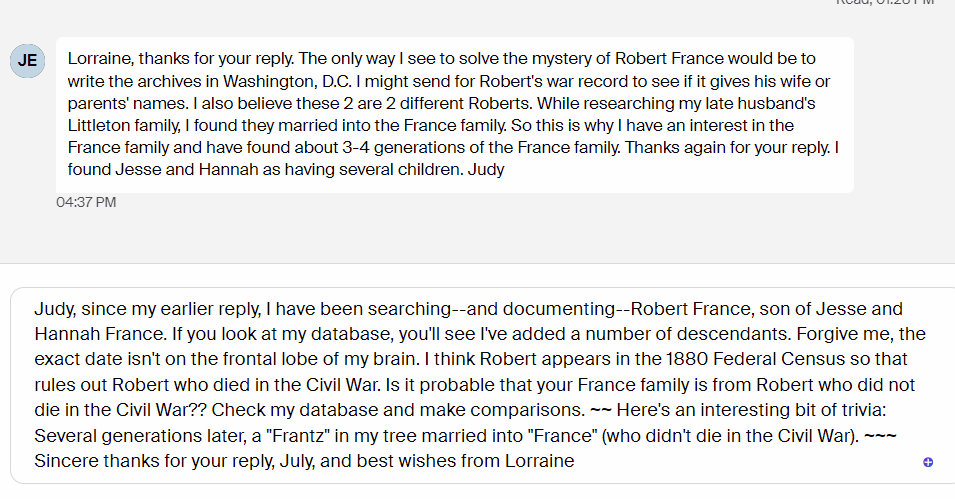
Task: Click the JE sender avatar
Action: [28, 60]
